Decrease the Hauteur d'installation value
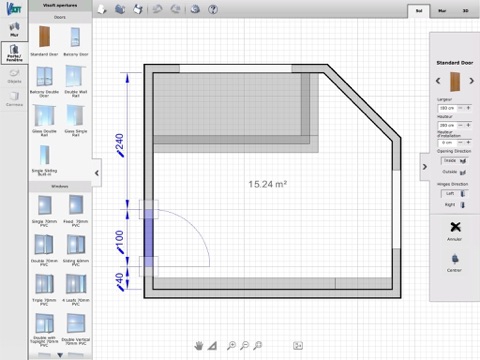Screen dimensions: 480x360 click(x=460, y=142)
